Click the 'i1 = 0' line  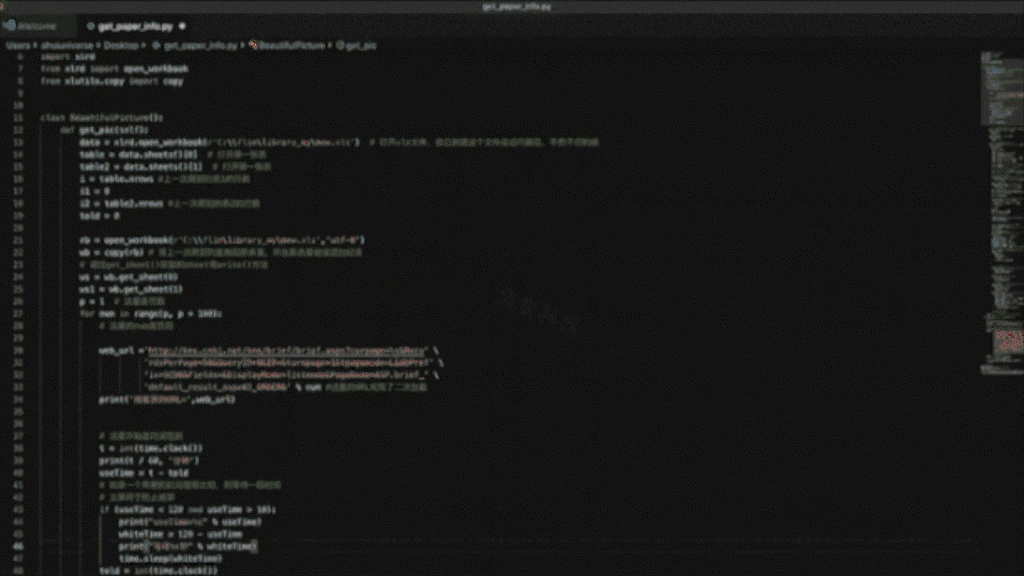pos(95,191)
